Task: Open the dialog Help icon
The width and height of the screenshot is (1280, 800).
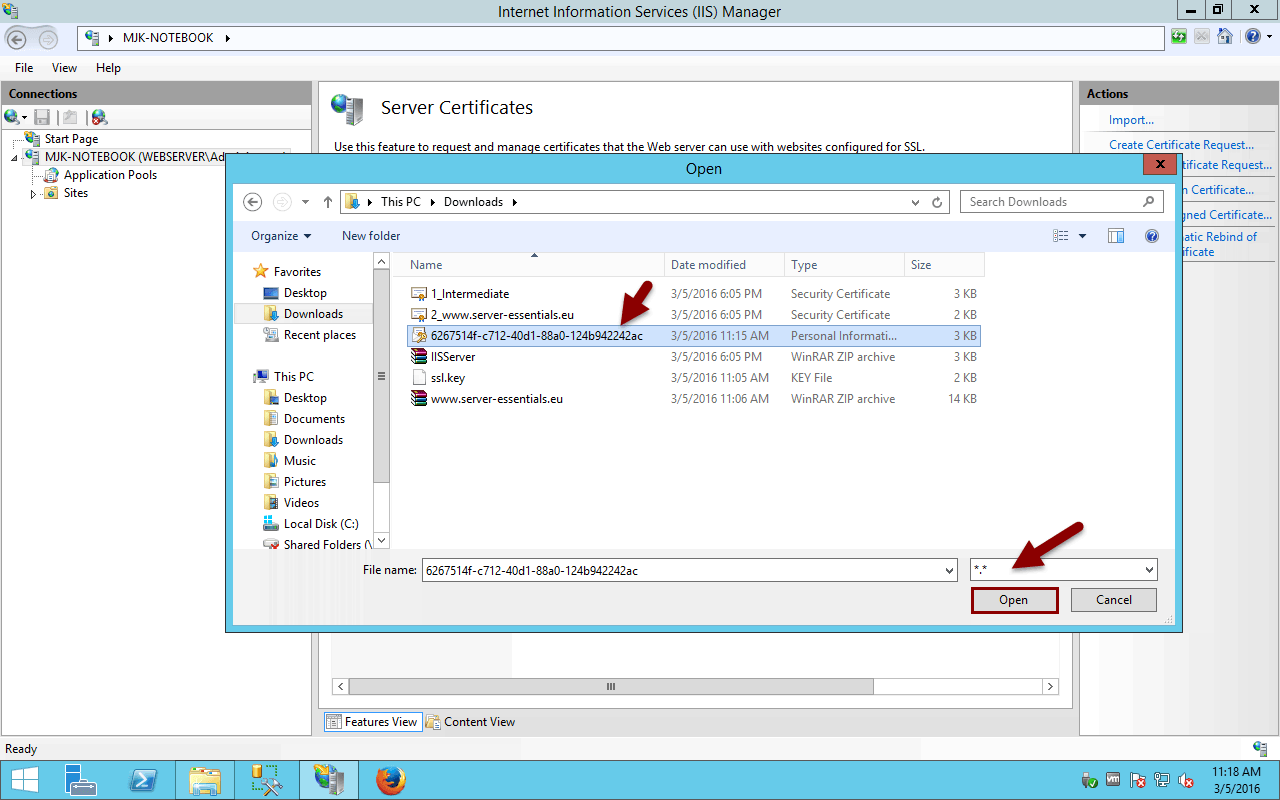Action: pyautogui.click(x=1152, y=236)
